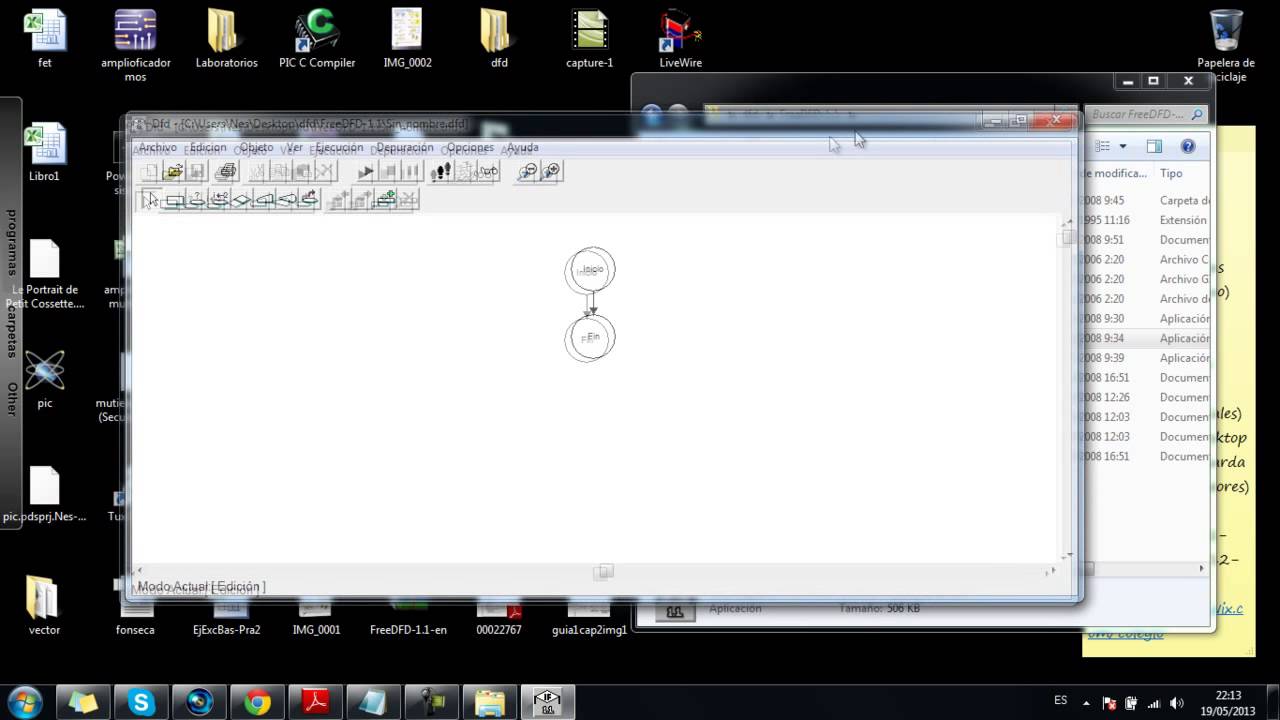Open the Ayuda menu
Screen dimensions: 1280x720
522,148
